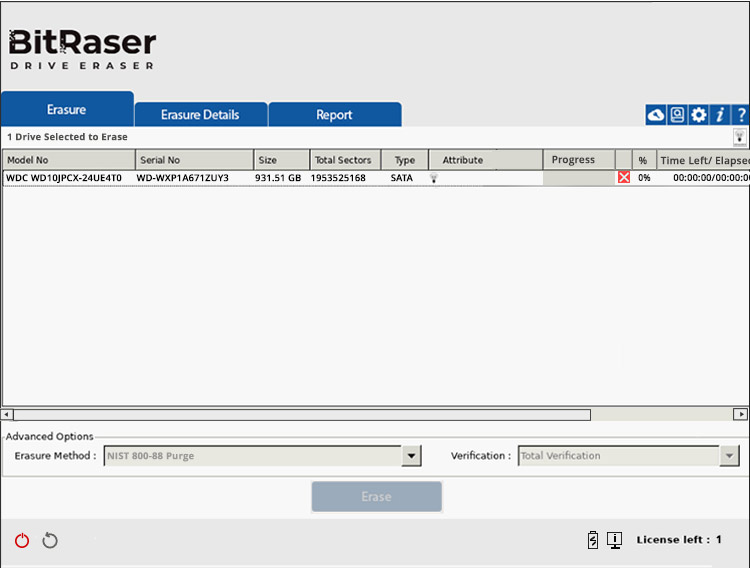Open the help question mark icon

[741, 115]
